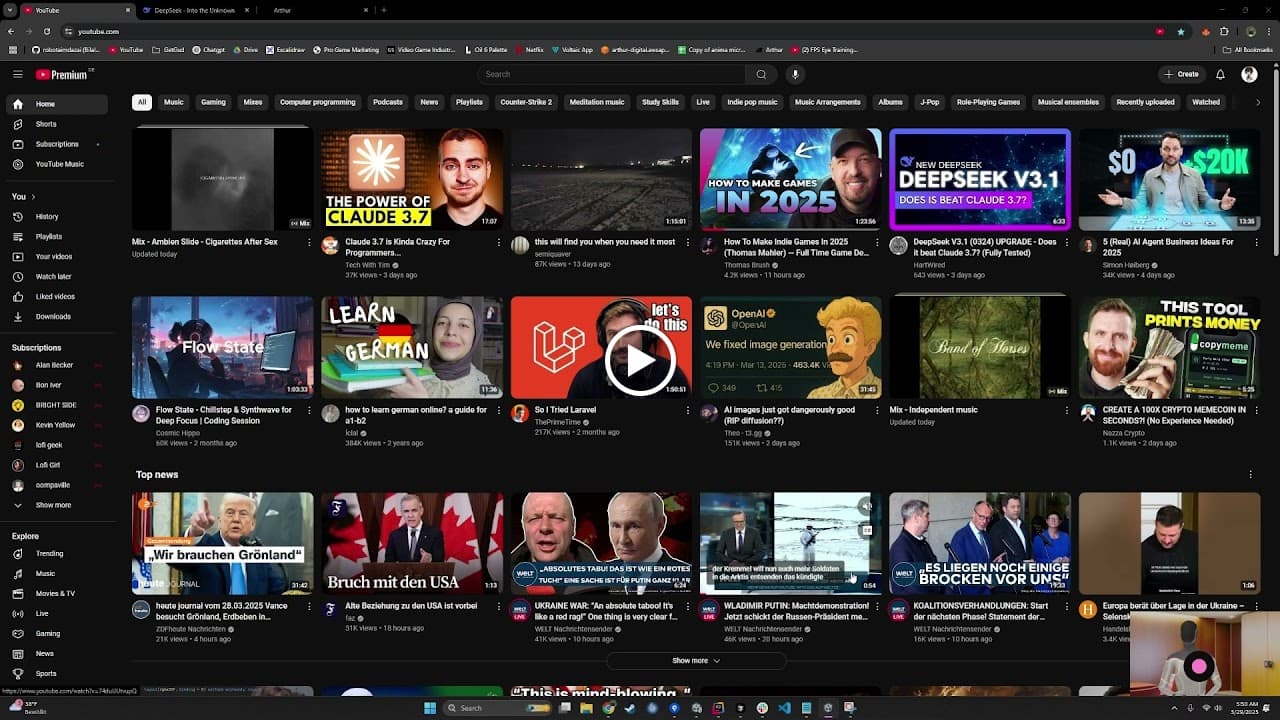Expand Show more under Subscriptions
The width and height of the screenshot is (1280, 720).
(53, 506)
